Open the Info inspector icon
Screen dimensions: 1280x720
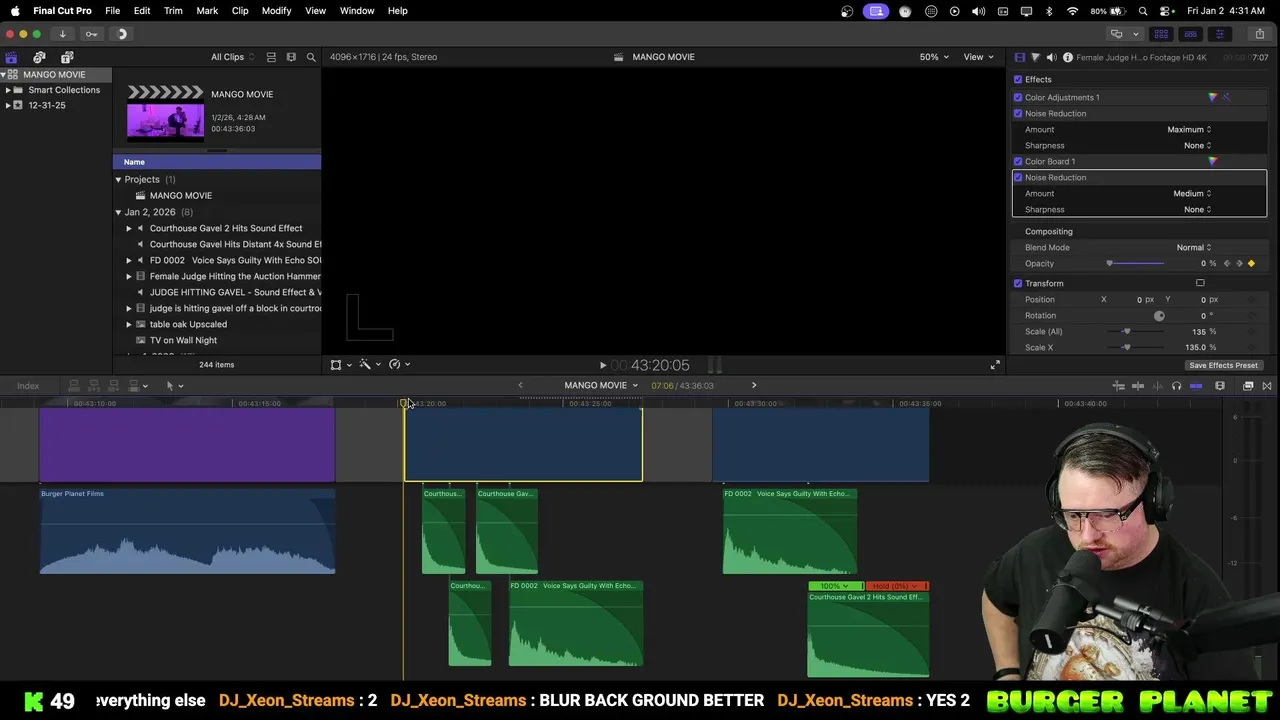coord(1067,57)
